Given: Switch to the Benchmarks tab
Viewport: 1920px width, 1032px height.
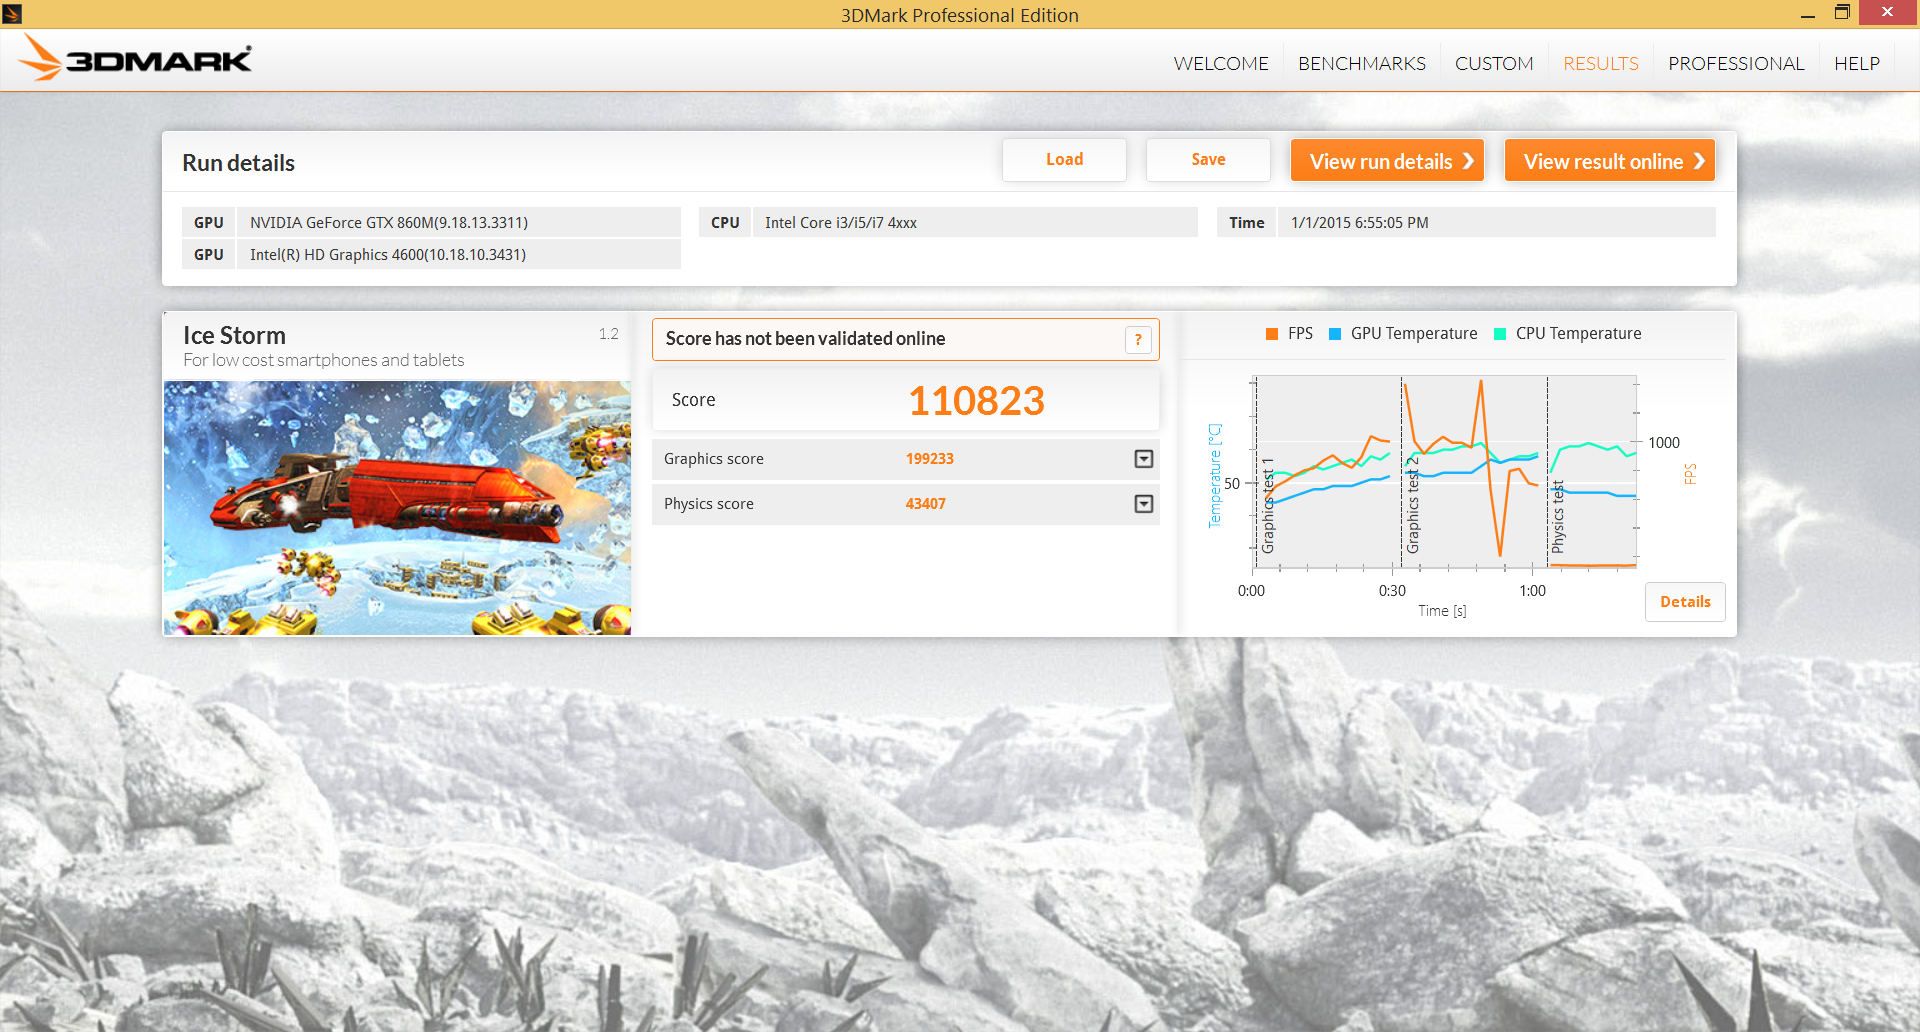Looking at the screenshot, I should point(1362,63).
